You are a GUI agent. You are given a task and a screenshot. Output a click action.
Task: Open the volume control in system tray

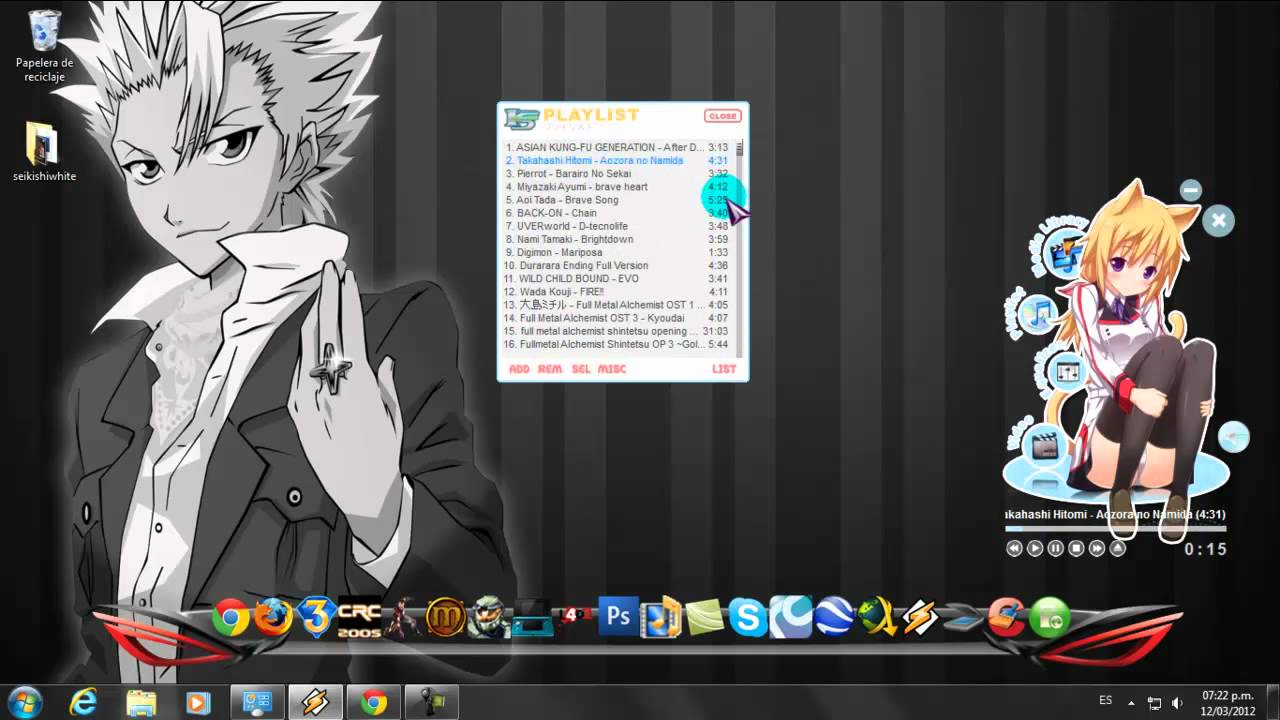point(1177,703)
